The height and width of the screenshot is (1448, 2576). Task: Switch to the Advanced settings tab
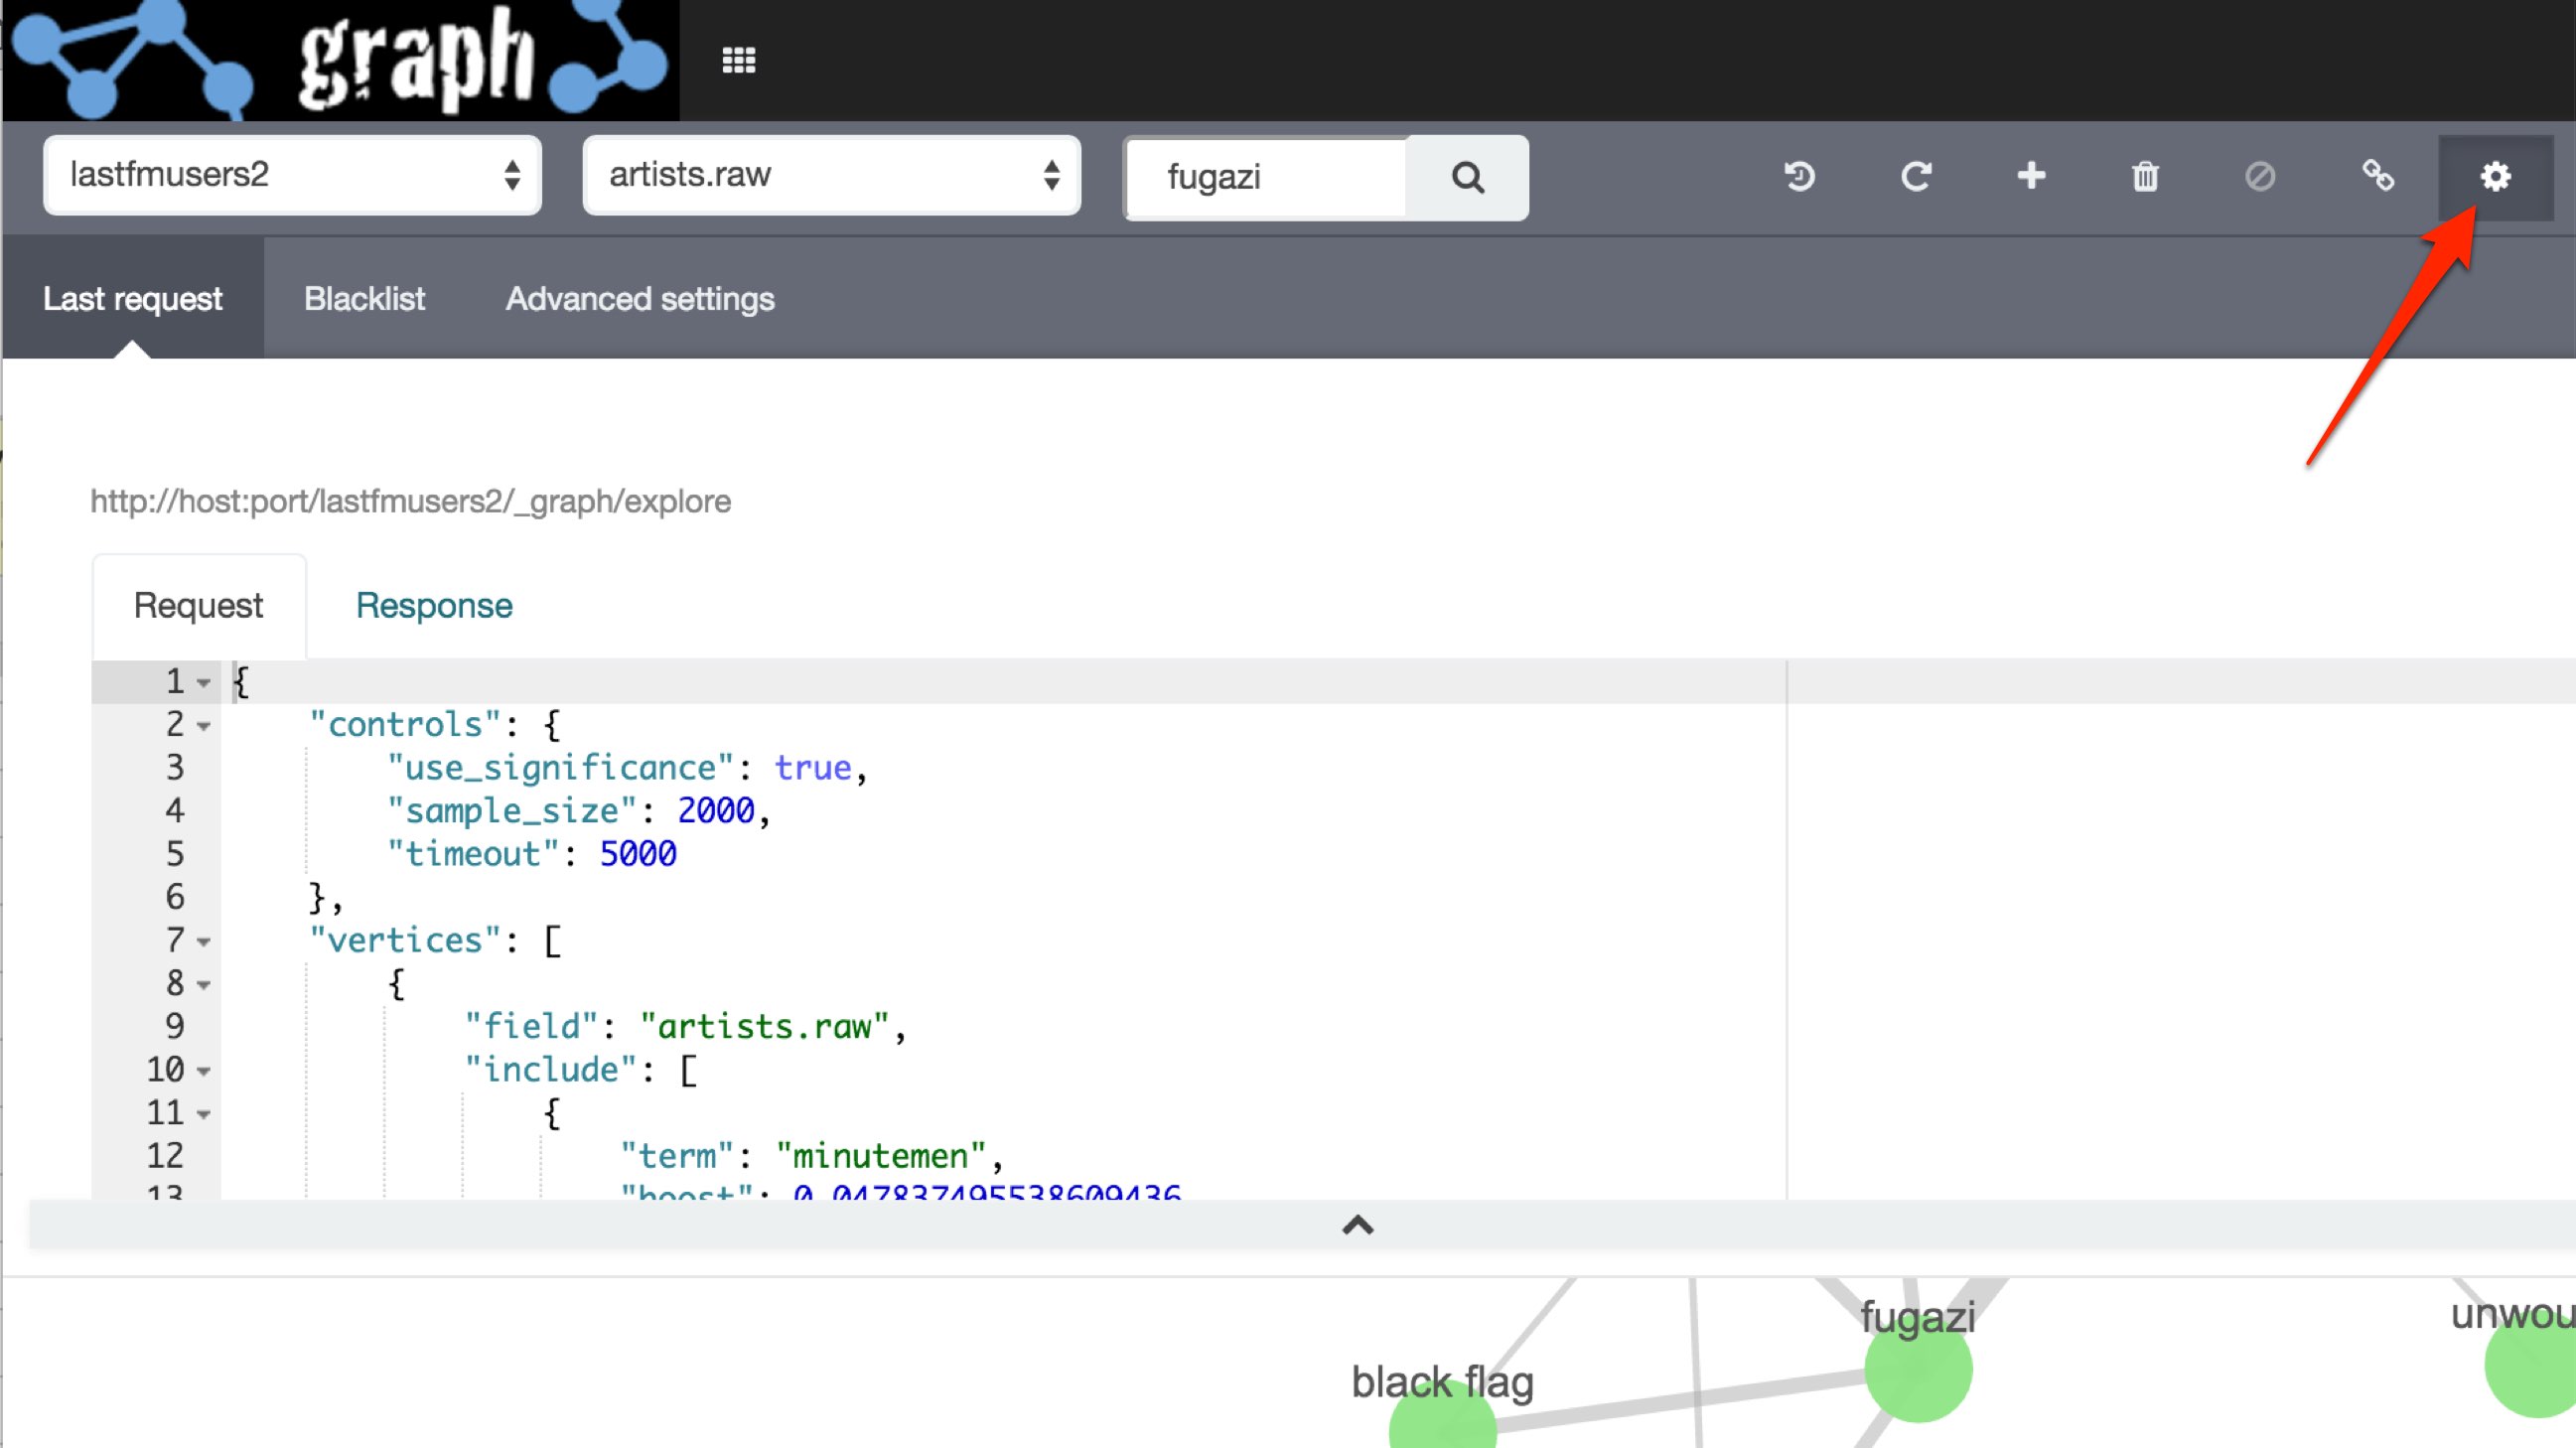639,298
